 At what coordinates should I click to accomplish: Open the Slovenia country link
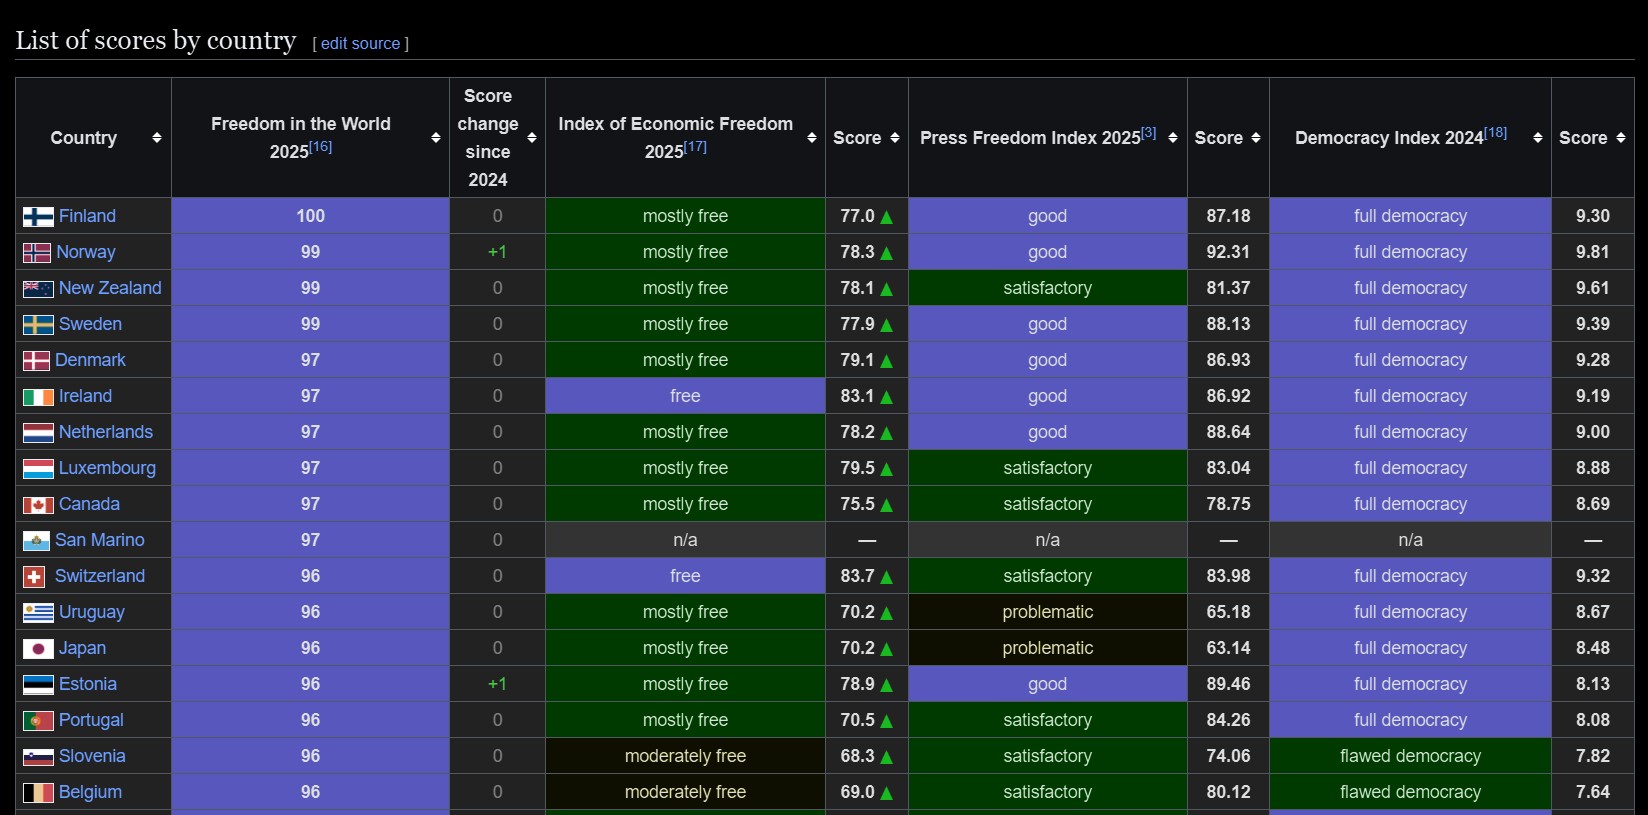pos(92,756)
